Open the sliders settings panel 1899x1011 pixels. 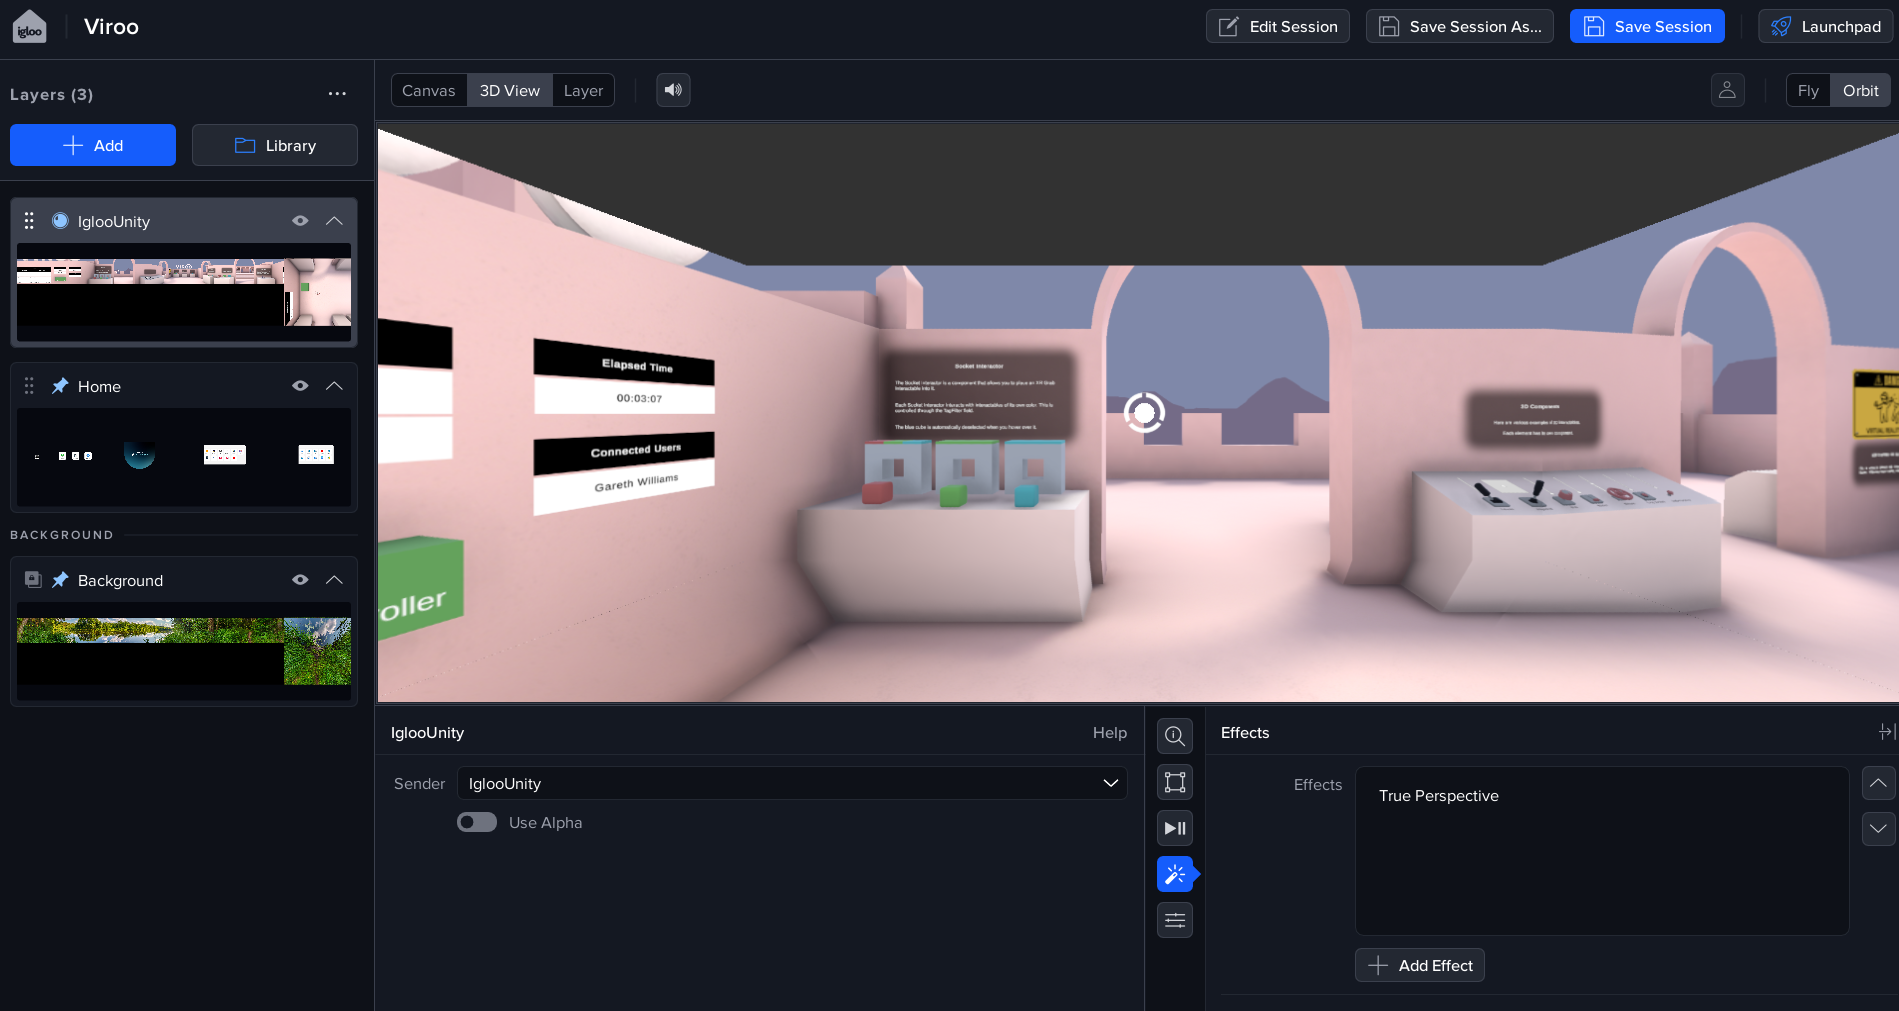(1175, 920)
